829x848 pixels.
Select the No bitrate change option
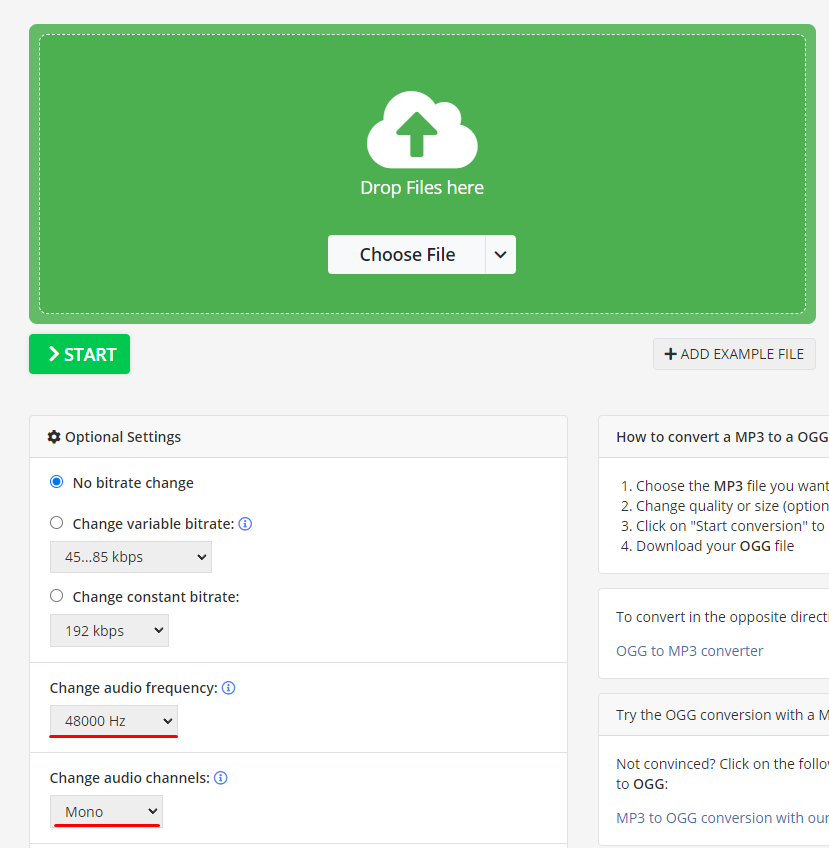56,481
